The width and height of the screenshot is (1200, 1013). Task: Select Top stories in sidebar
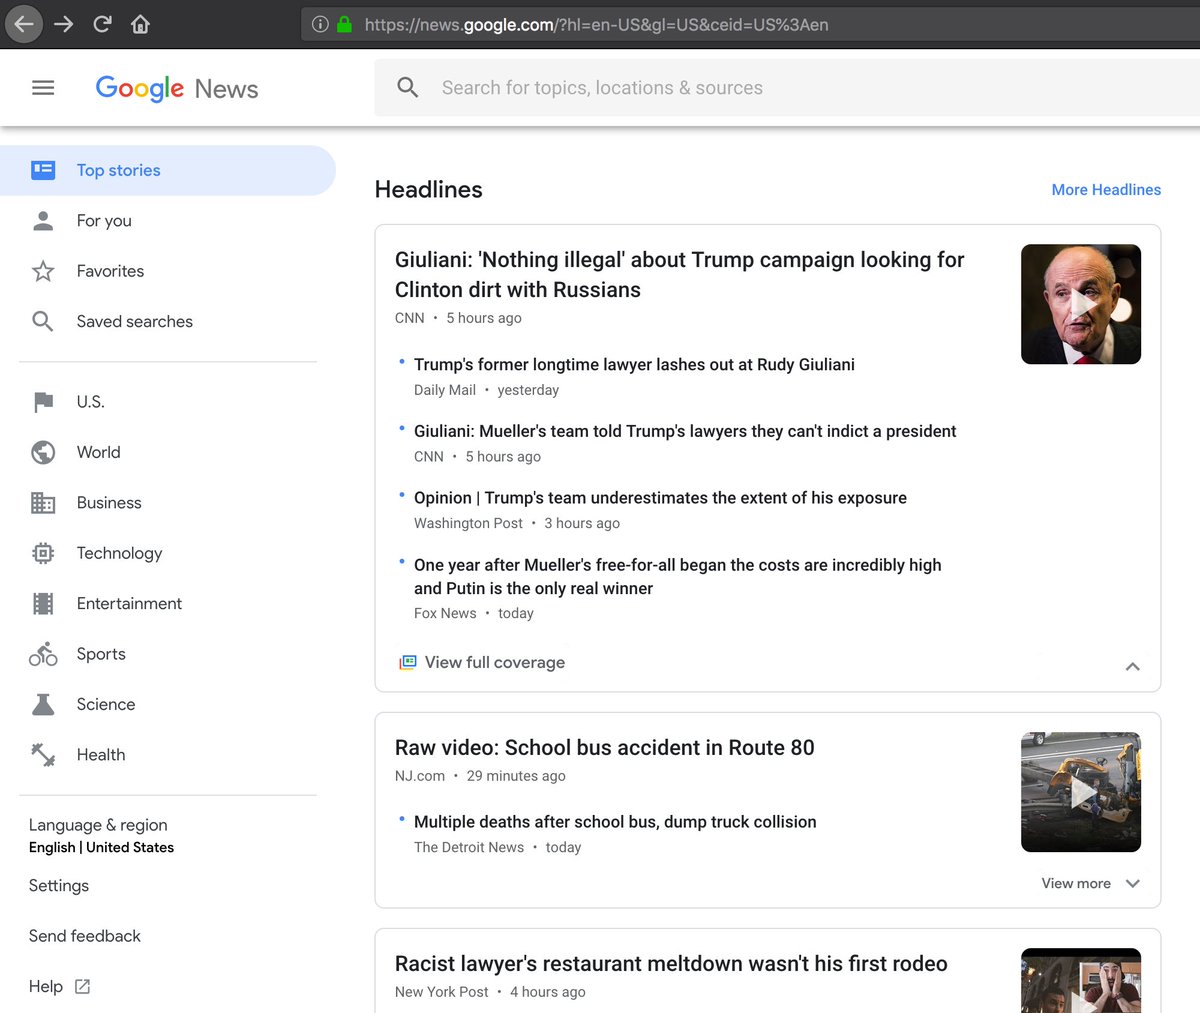pyautogui.click(x=168, y=170)
